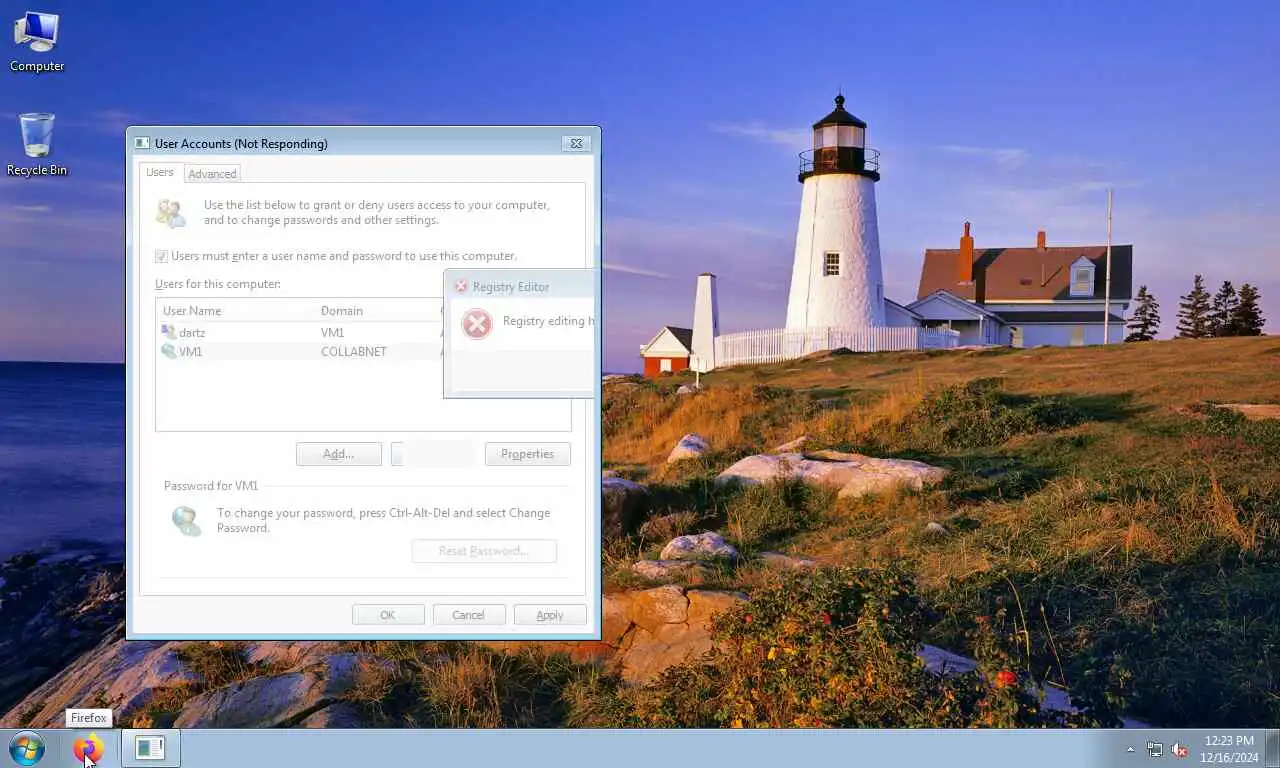Viewport: 1280px width, 768px height.
Task: Select the Users tab
Action: [x=160, y=172]
